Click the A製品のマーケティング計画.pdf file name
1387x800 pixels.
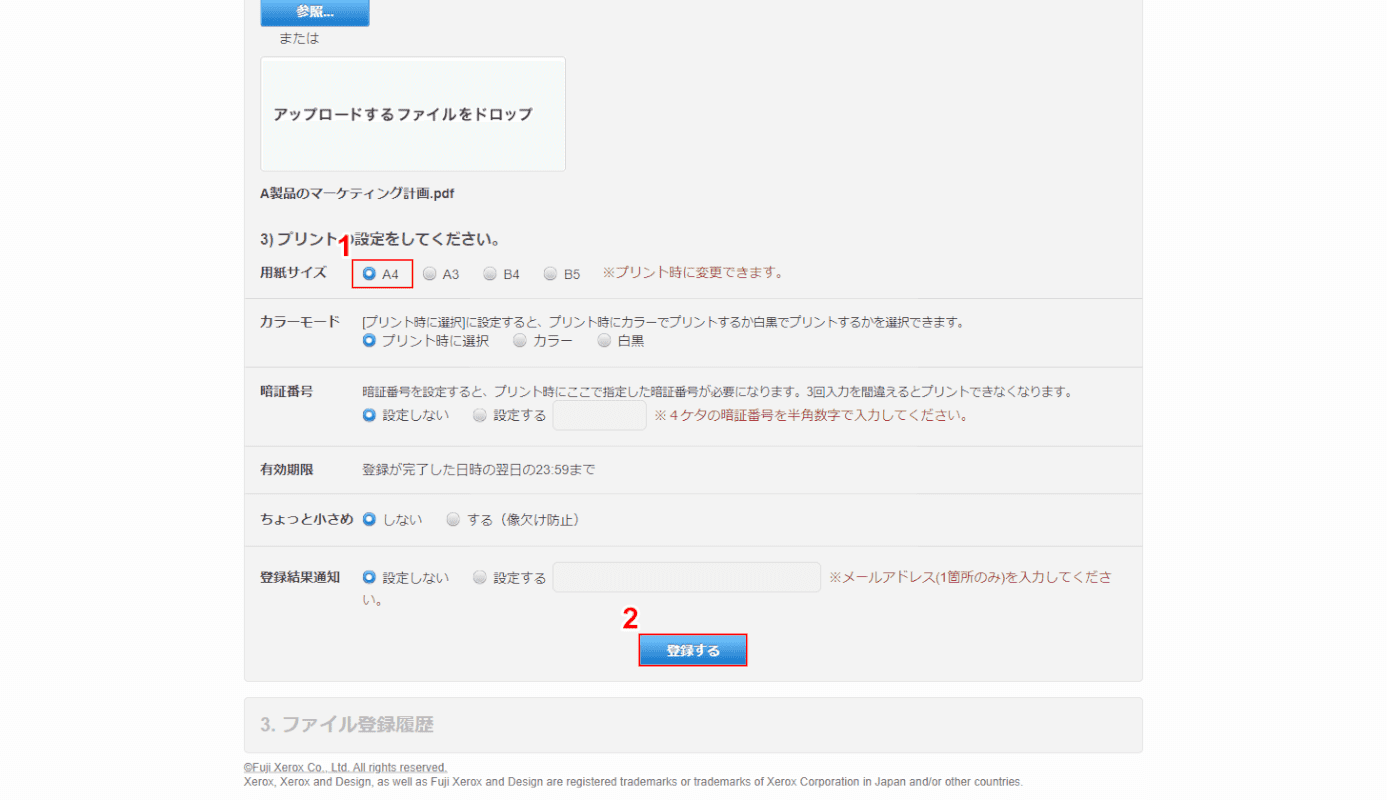click(357, 193)
